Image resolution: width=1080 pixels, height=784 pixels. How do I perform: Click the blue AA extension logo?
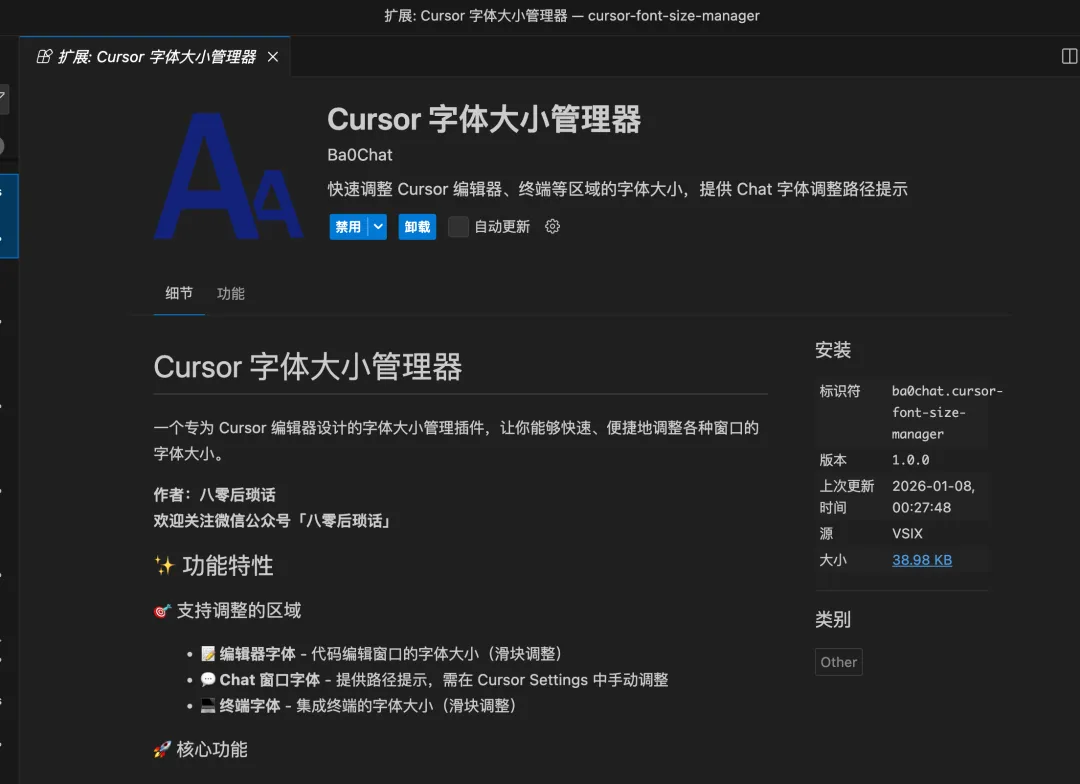coord(229,176)
